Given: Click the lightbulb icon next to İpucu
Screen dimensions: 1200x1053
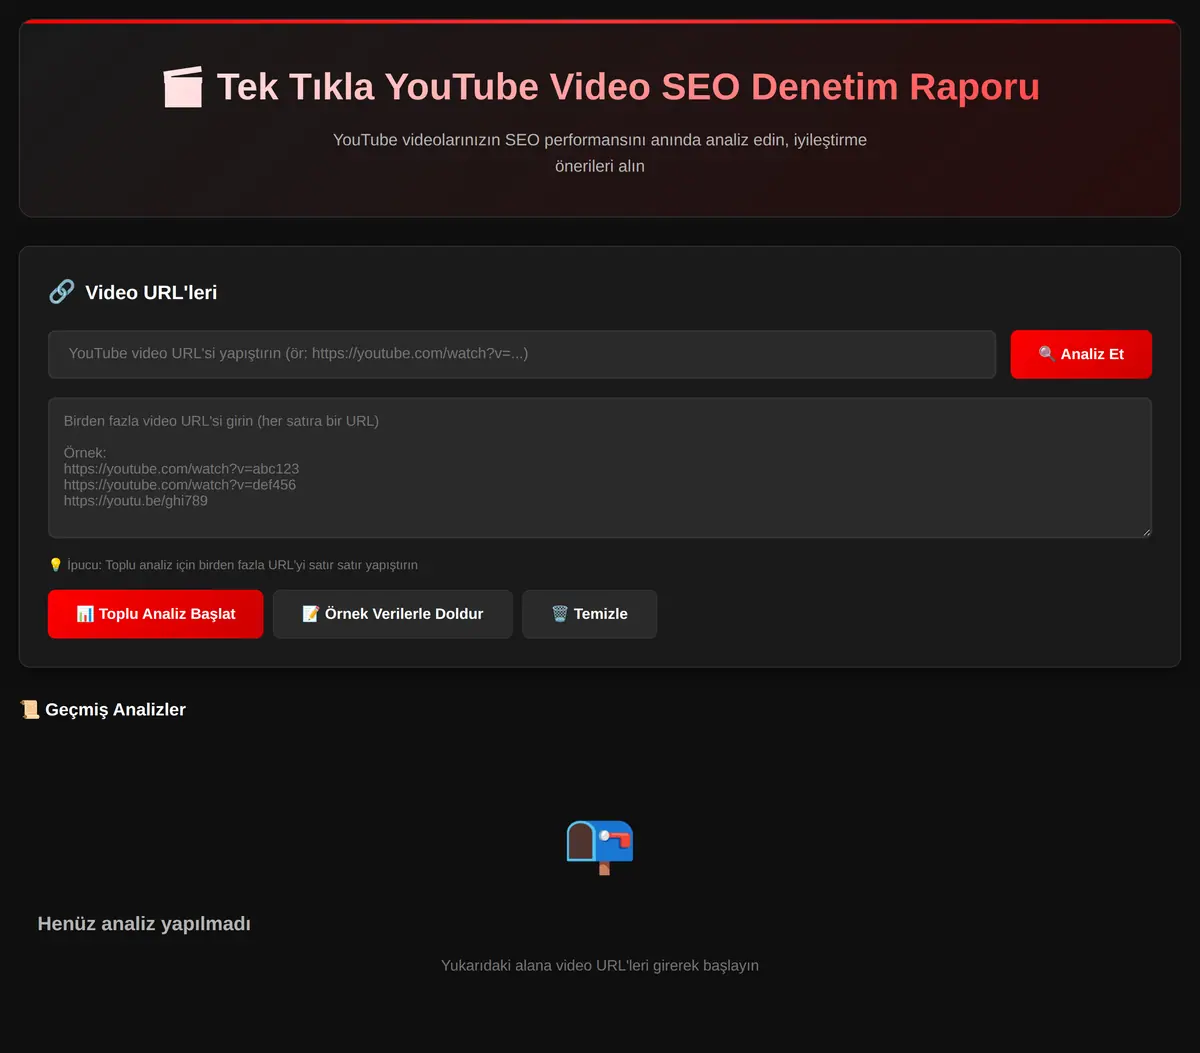Looking at the screenshot, I should (x=55, y=565).
